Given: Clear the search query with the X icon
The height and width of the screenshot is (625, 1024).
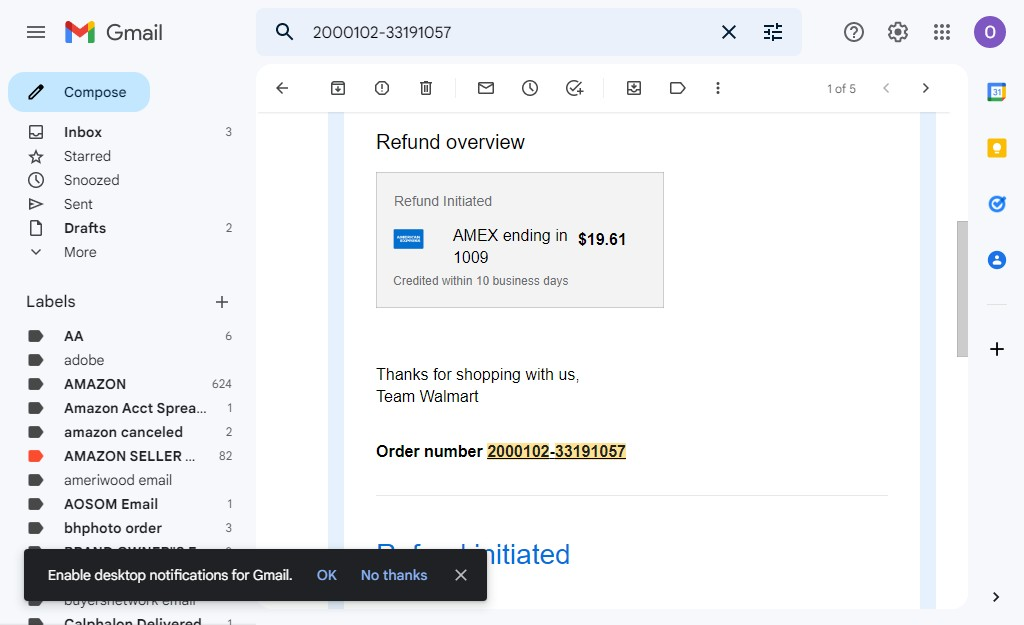Looking at the screenshot, I should tap(729, 32).
